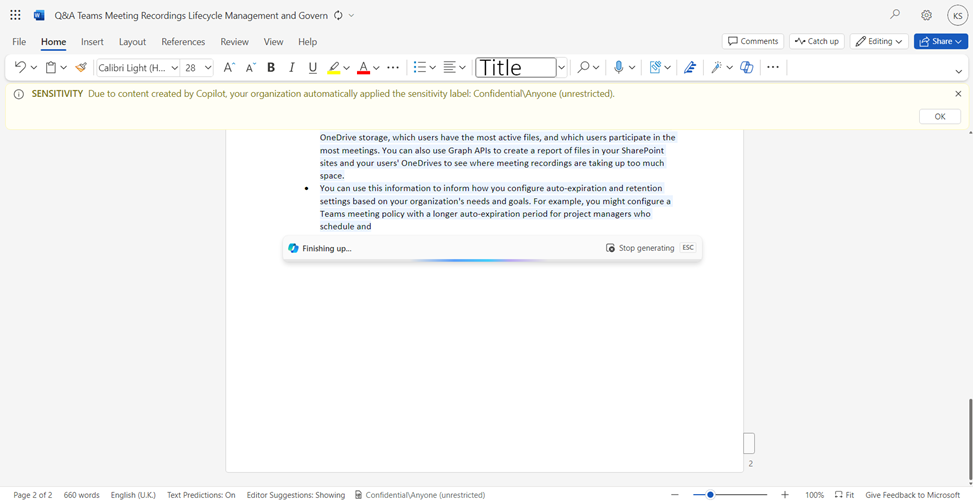The width and height of the screenshot is (973, 502).
Task: Click the vertical scrollbar thumb
Action: click(969, 441)
